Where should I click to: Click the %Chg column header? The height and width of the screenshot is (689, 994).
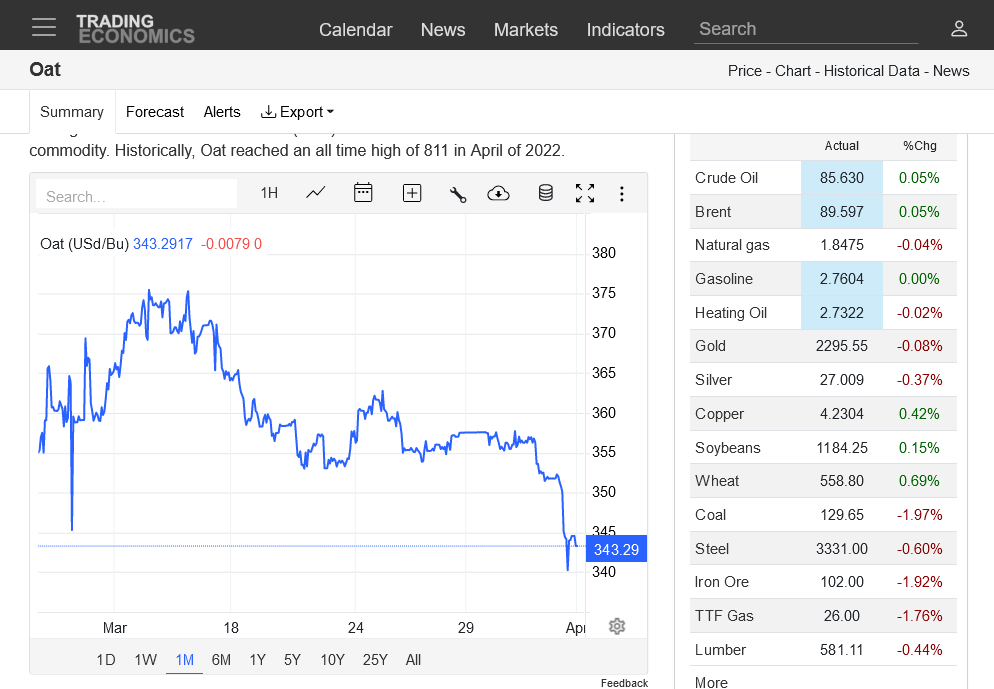[x=919, y=146]
